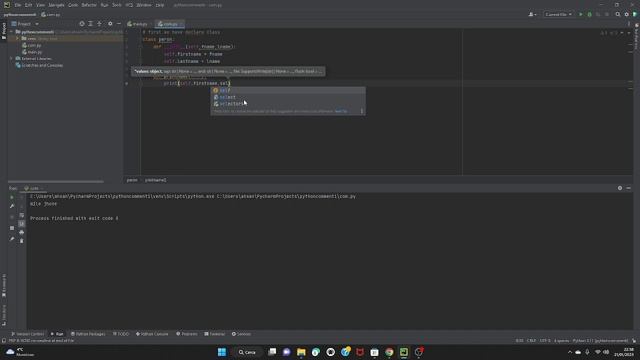This screenshot has height=360, width=640.
Task: Open IDE settings gear in the top-right toolbar
Action: 627,14
